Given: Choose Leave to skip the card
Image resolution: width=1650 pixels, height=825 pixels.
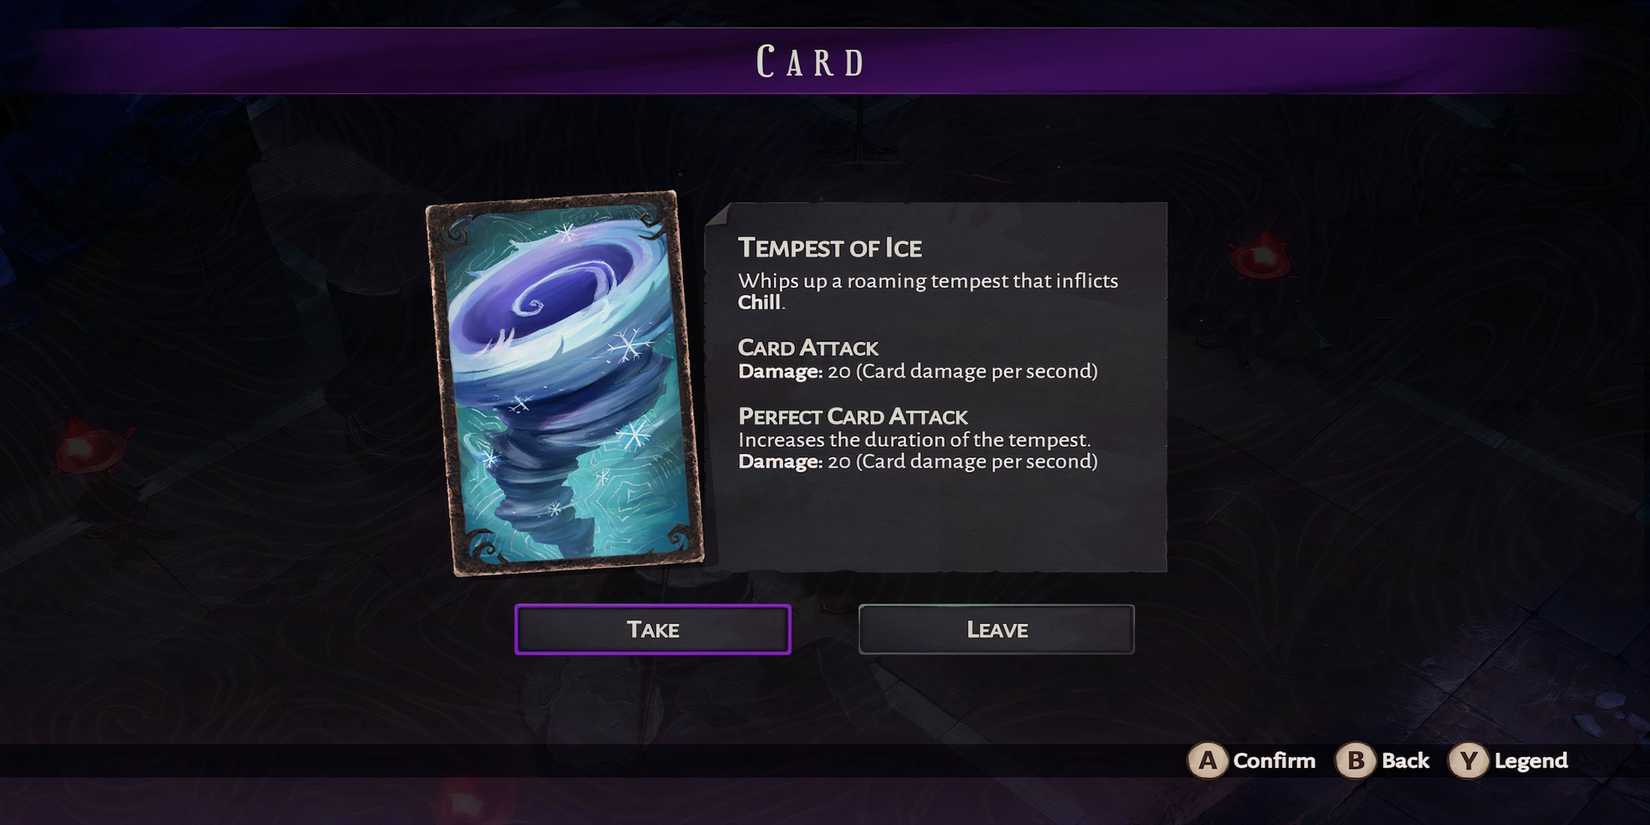Looking at the screenshot, I should click(996, 629).
